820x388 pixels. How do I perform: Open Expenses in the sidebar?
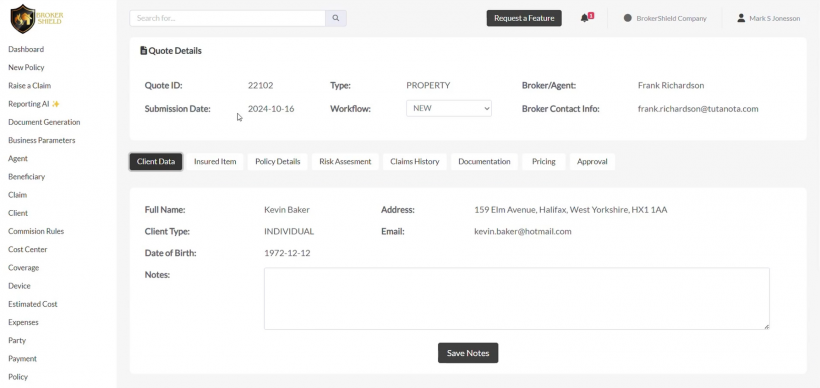24,323
